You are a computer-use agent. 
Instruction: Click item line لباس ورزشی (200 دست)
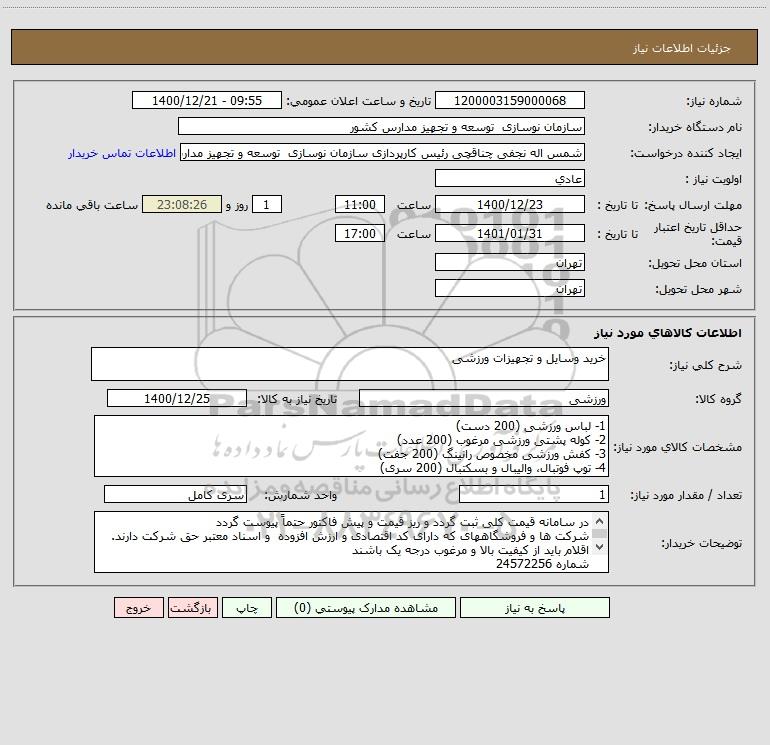coord(531,425)
